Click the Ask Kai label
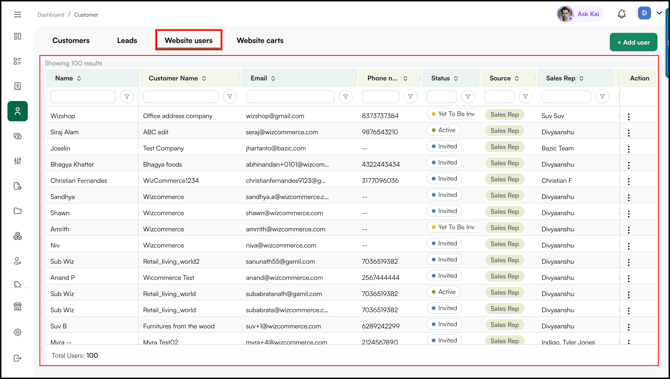Screen dimensions: 670x379 (x=588, y=14)
